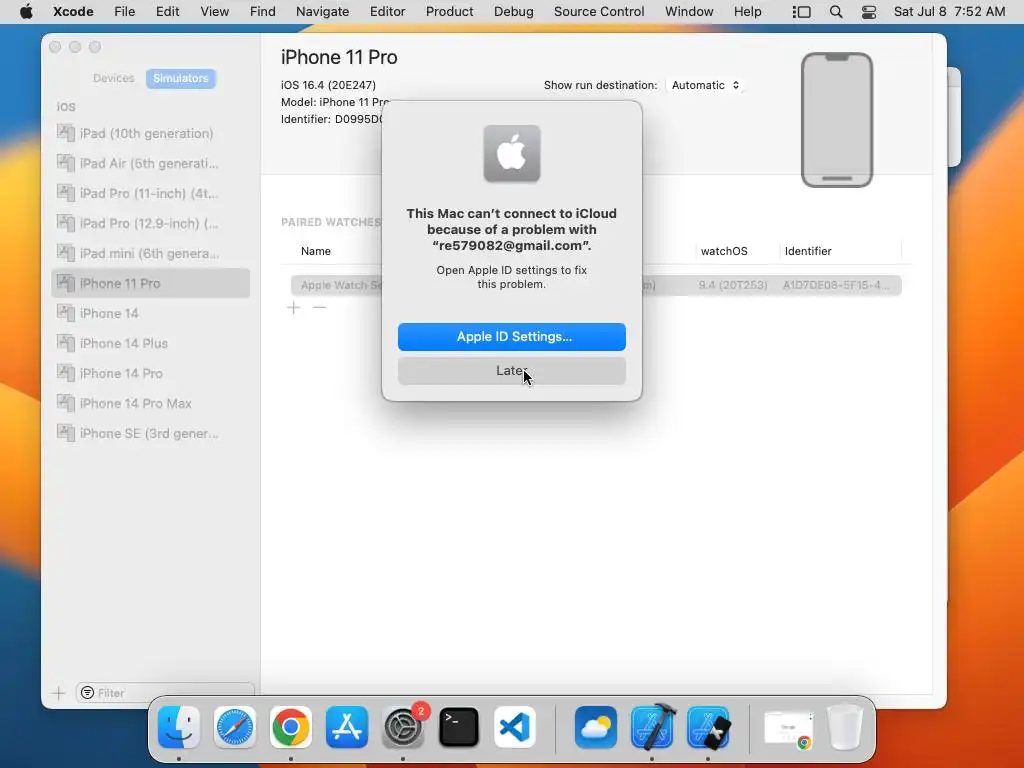
Task: Open Visual Studio Code from the Dock
Action: click(x=515, y=727)
